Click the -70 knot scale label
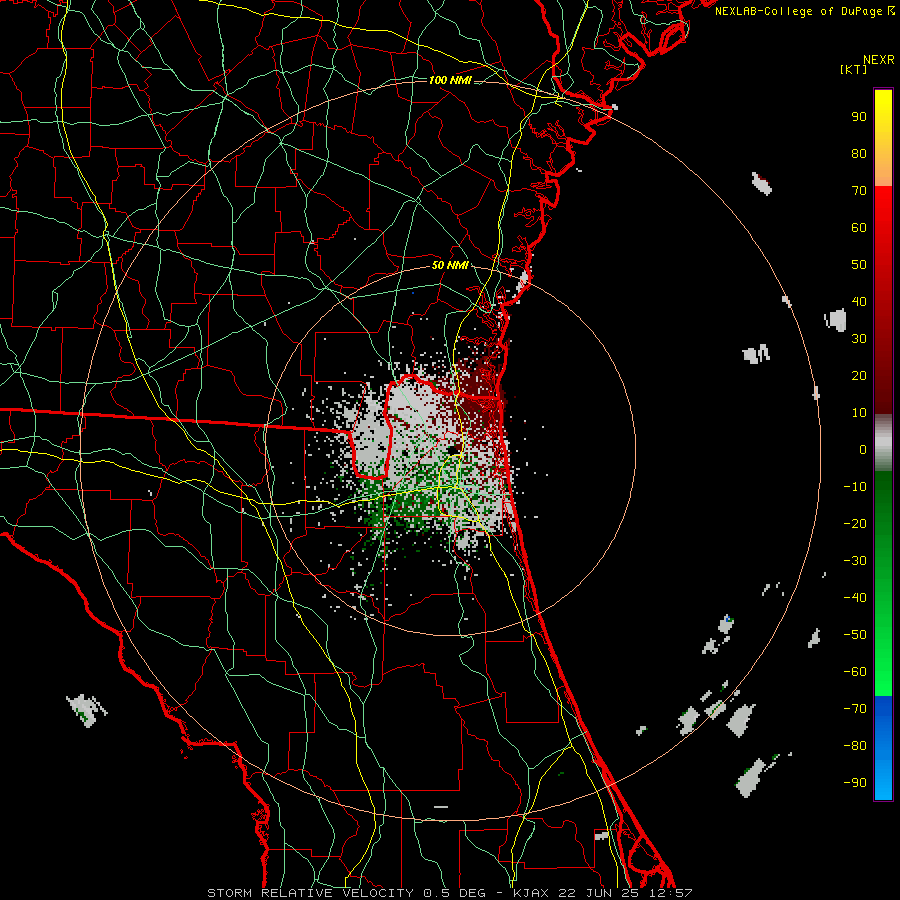The height and width of the screenshot is (900, 900). click(855, 709)
